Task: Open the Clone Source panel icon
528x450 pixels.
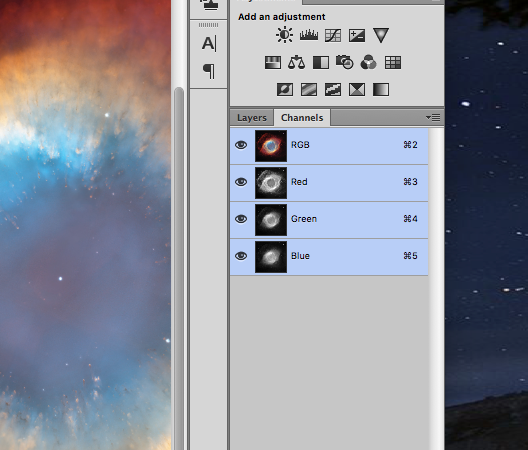Action: point(209,5)
